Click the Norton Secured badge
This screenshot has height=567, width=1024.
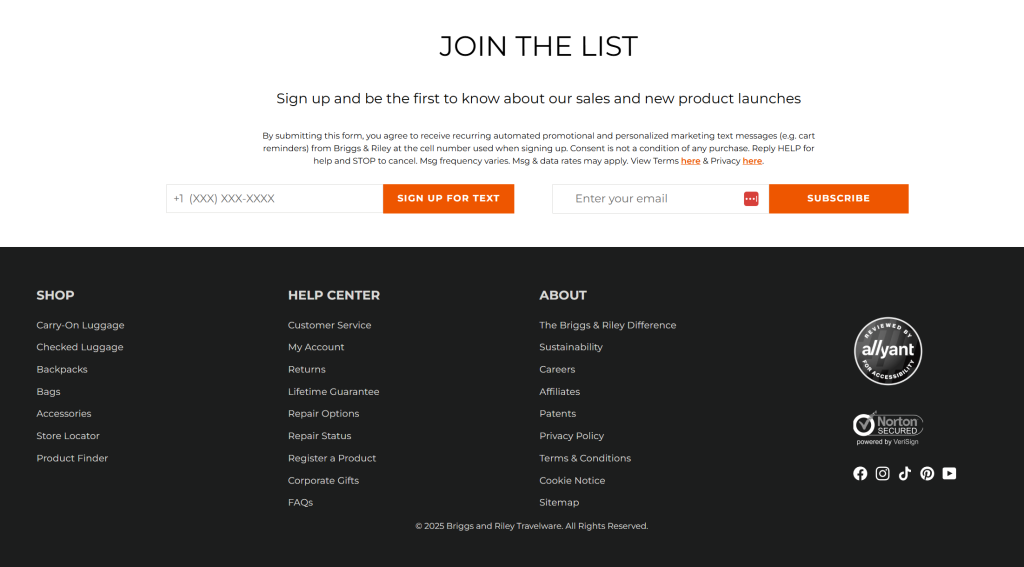(x=887, y=427)
